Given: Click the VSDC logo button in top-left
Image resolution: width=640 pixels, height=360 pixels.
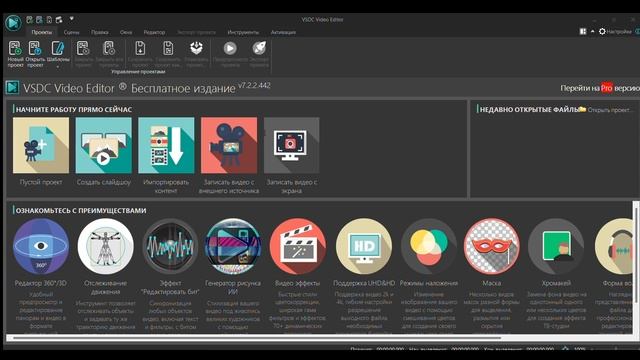Looking at the screenshot, I should [x=13, y=23].
